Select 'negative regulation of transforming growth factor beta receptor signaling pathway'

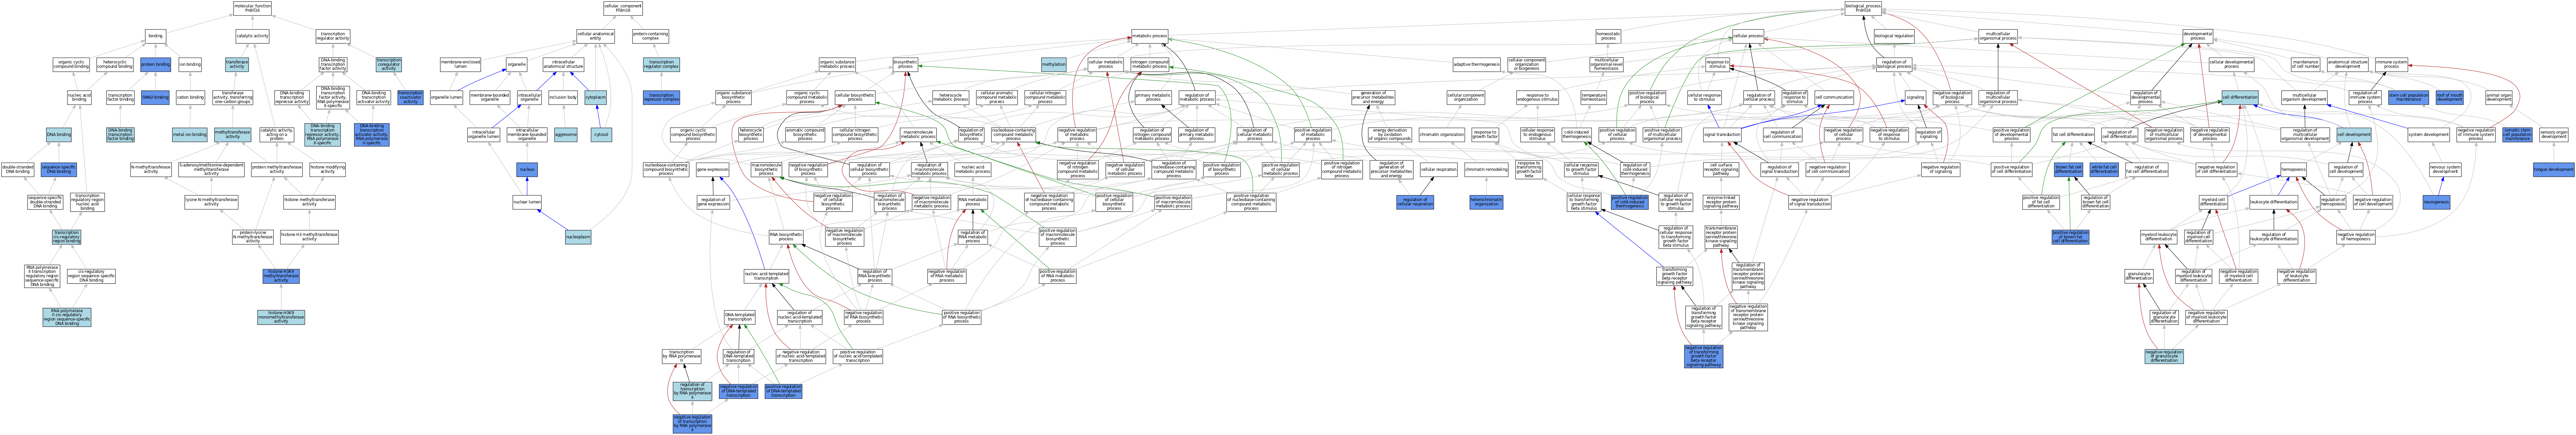pyautogui.click(x=1703, y=356)
